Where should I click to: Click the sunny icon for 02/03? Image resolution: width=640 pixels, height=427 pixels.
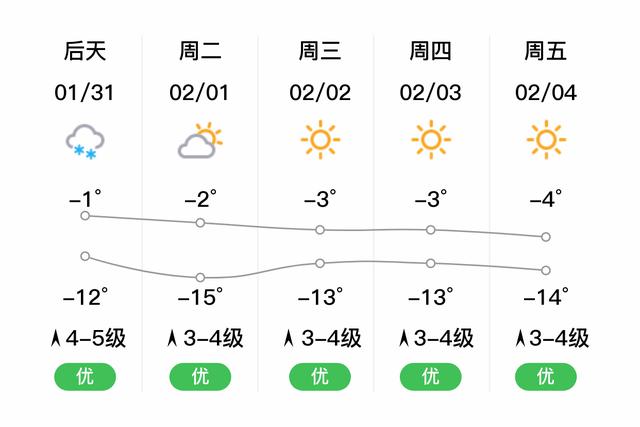[x=431, y=140]
